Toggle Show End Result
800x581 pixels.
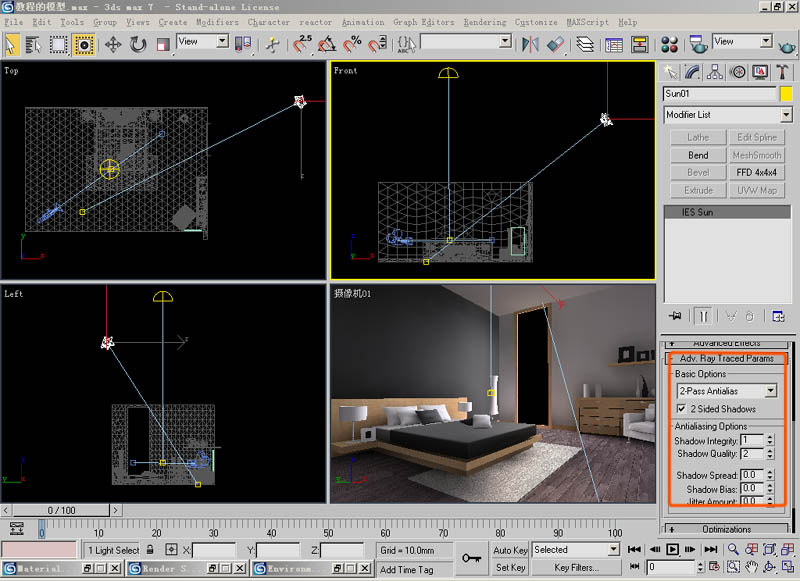703,316
